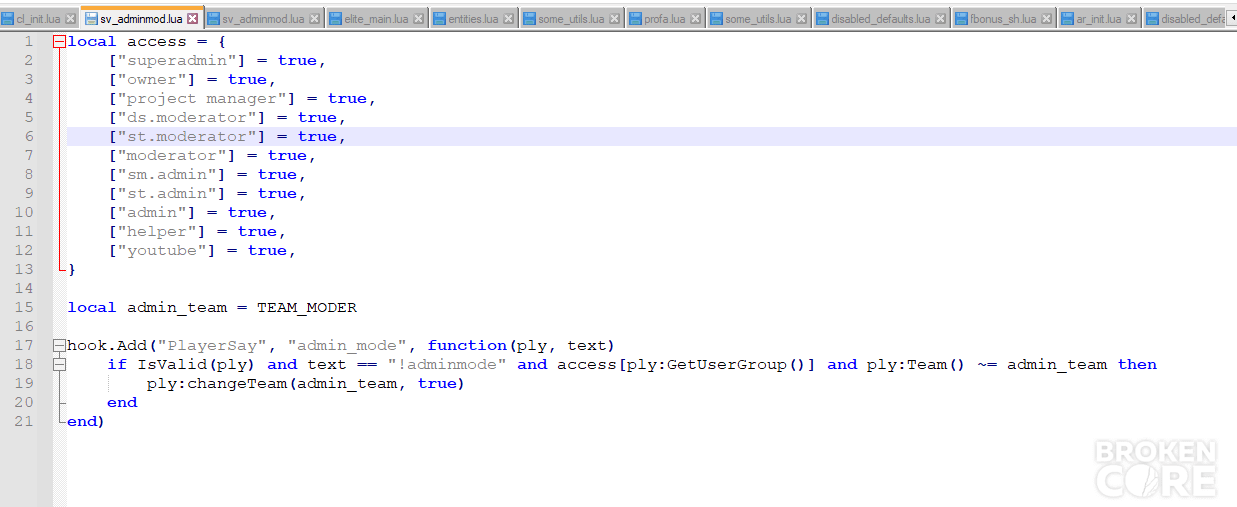1237x507 pixels.
Task: Click the "helper" key
Action: (x=158, y=232)
